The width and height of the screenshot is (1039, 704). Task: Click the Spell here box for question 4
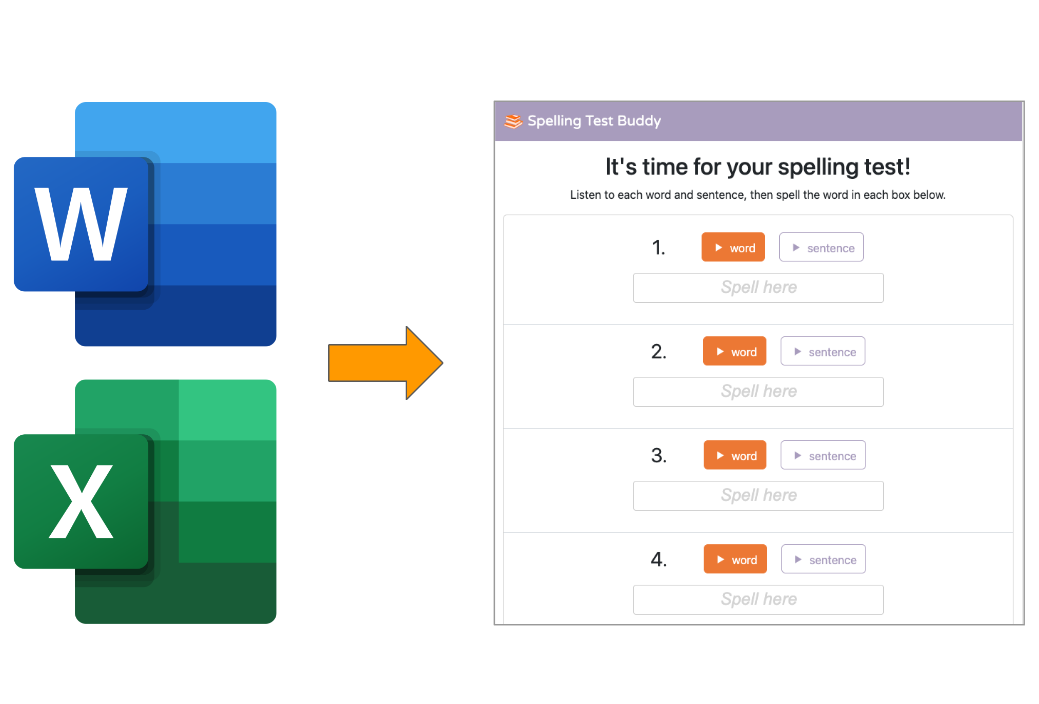coord(758,600)
